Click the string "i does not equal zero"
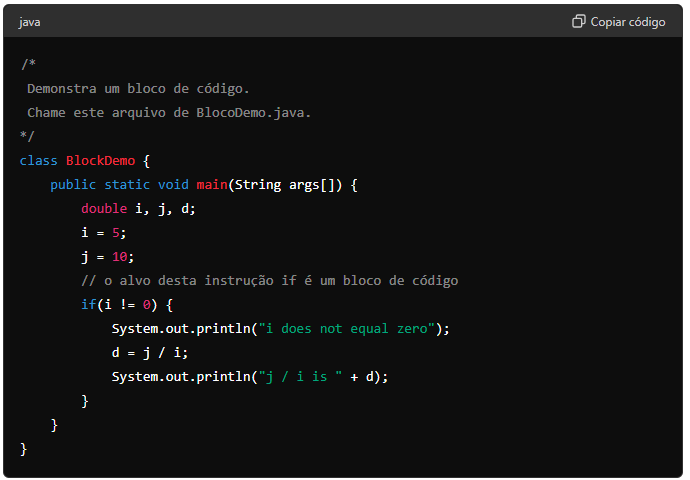This screenshot has height=480, width=690. coord(347,329)
